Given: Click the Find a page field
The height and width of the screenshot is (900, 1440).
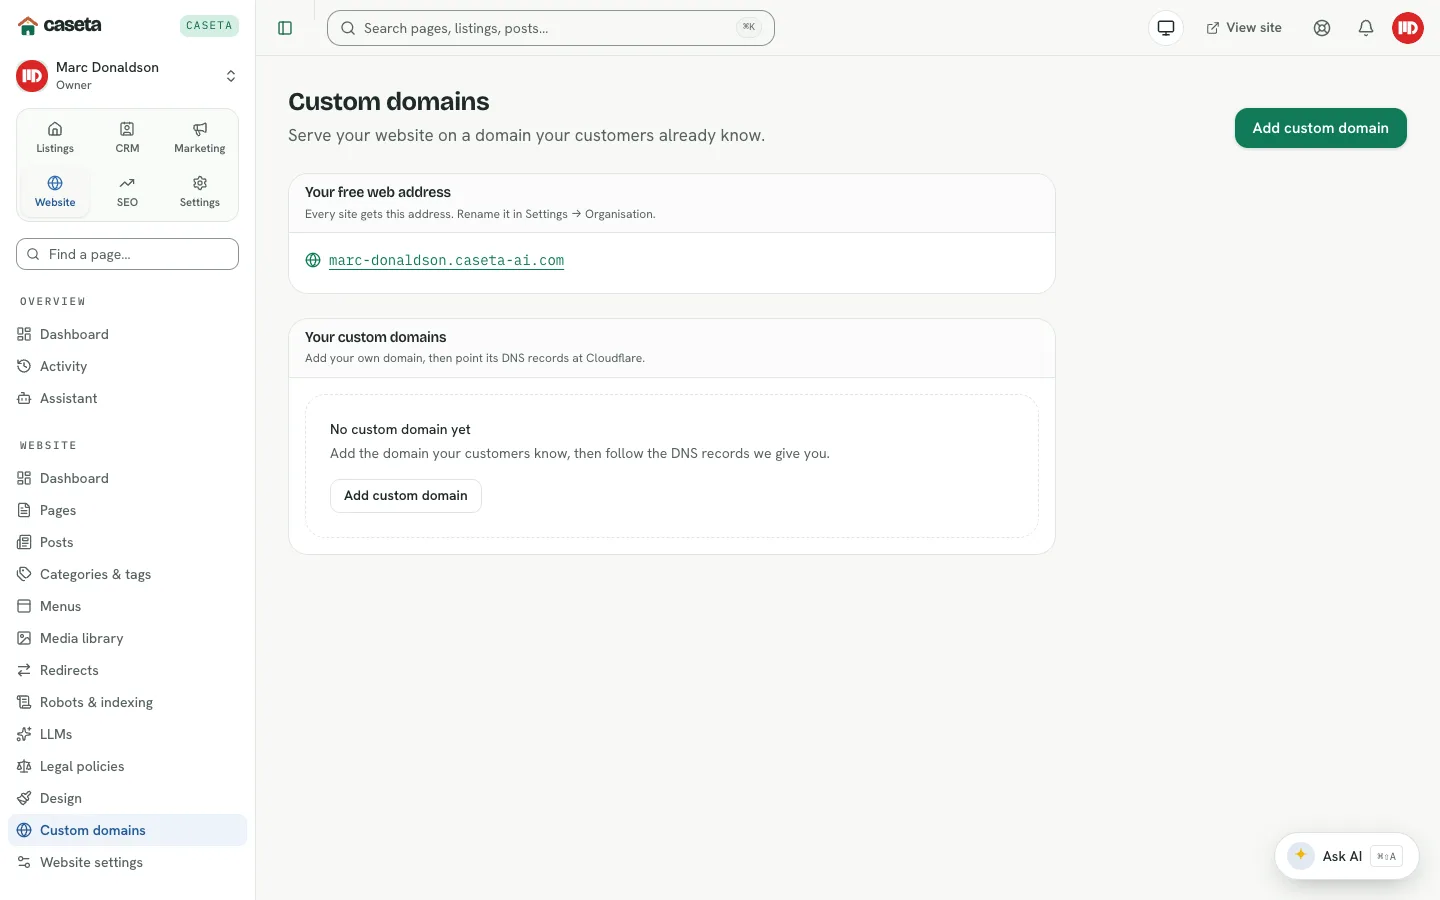Looking at the screenshot, I should (127, 254).
